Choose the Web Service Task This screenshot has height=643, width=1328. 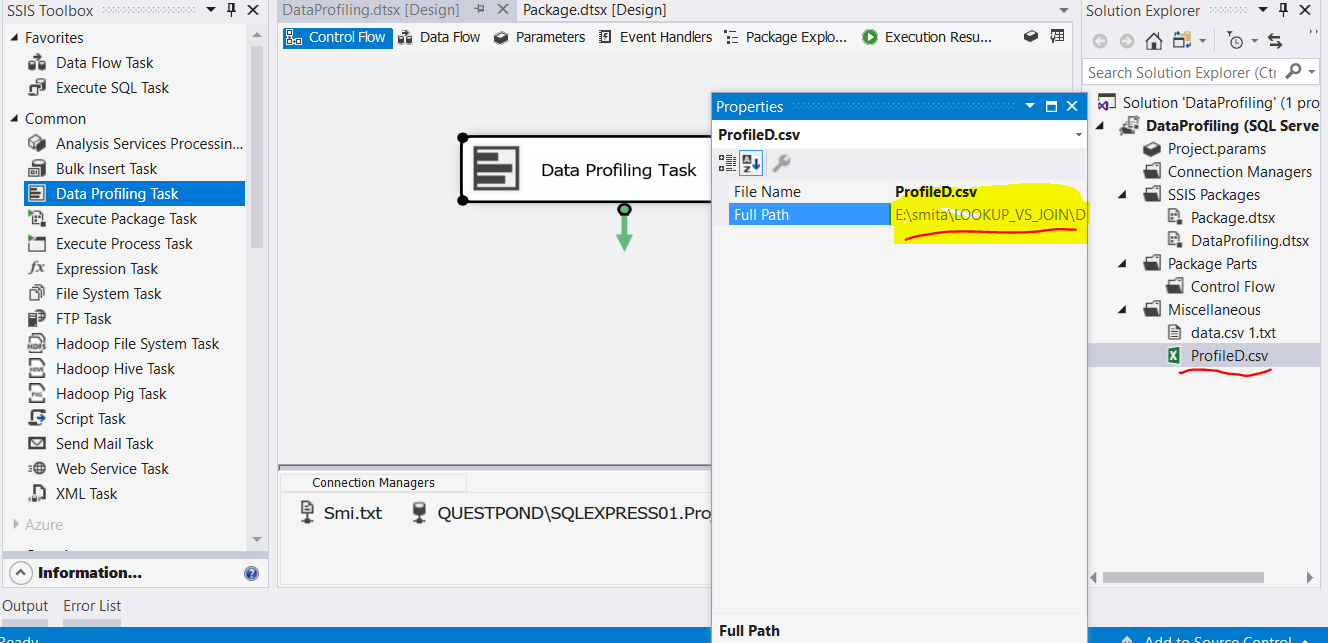pyautogui.click(x=112, y=469)
